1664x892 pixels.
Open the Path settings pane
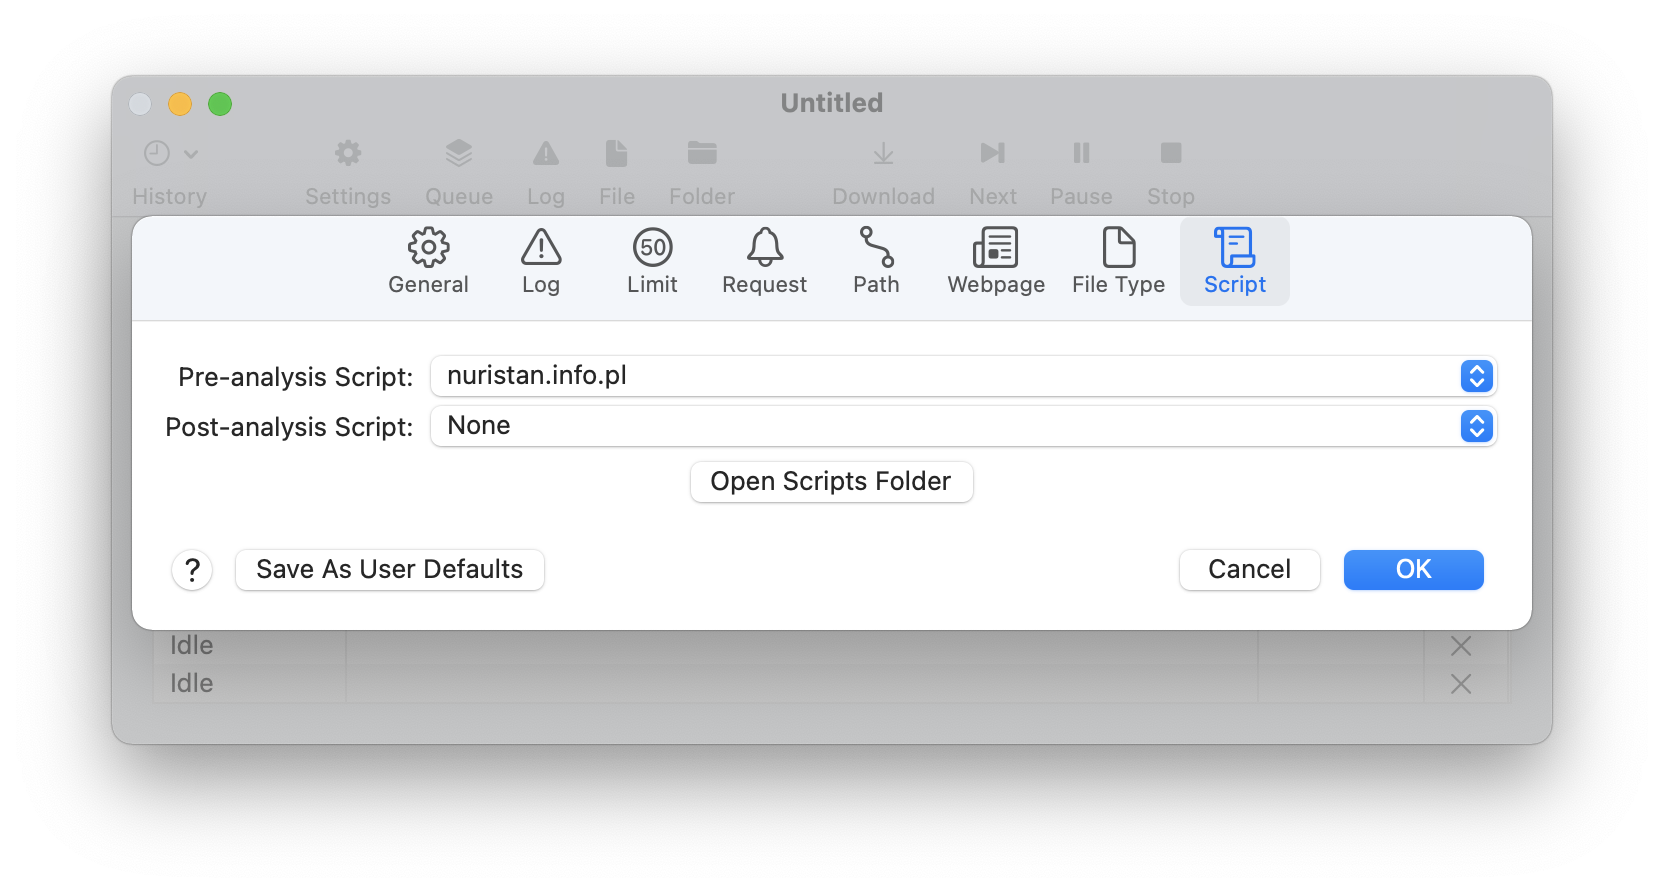(876, 261)
